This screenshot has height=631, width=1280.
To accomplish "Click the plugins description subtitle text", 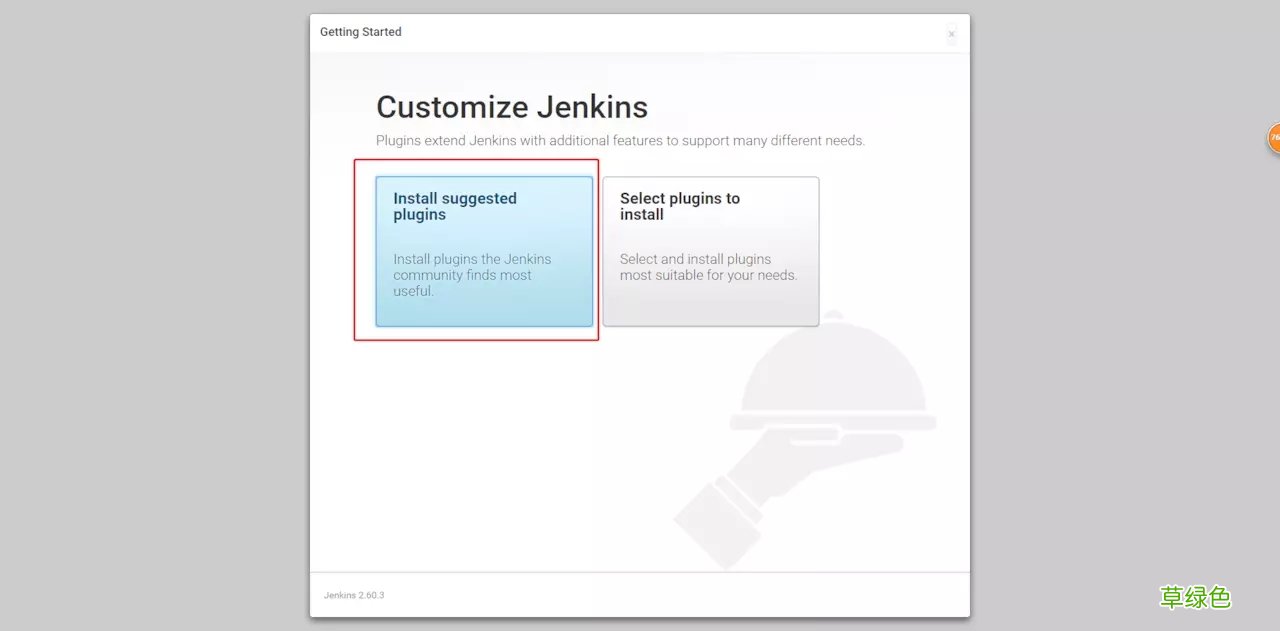I will point(620,140).
